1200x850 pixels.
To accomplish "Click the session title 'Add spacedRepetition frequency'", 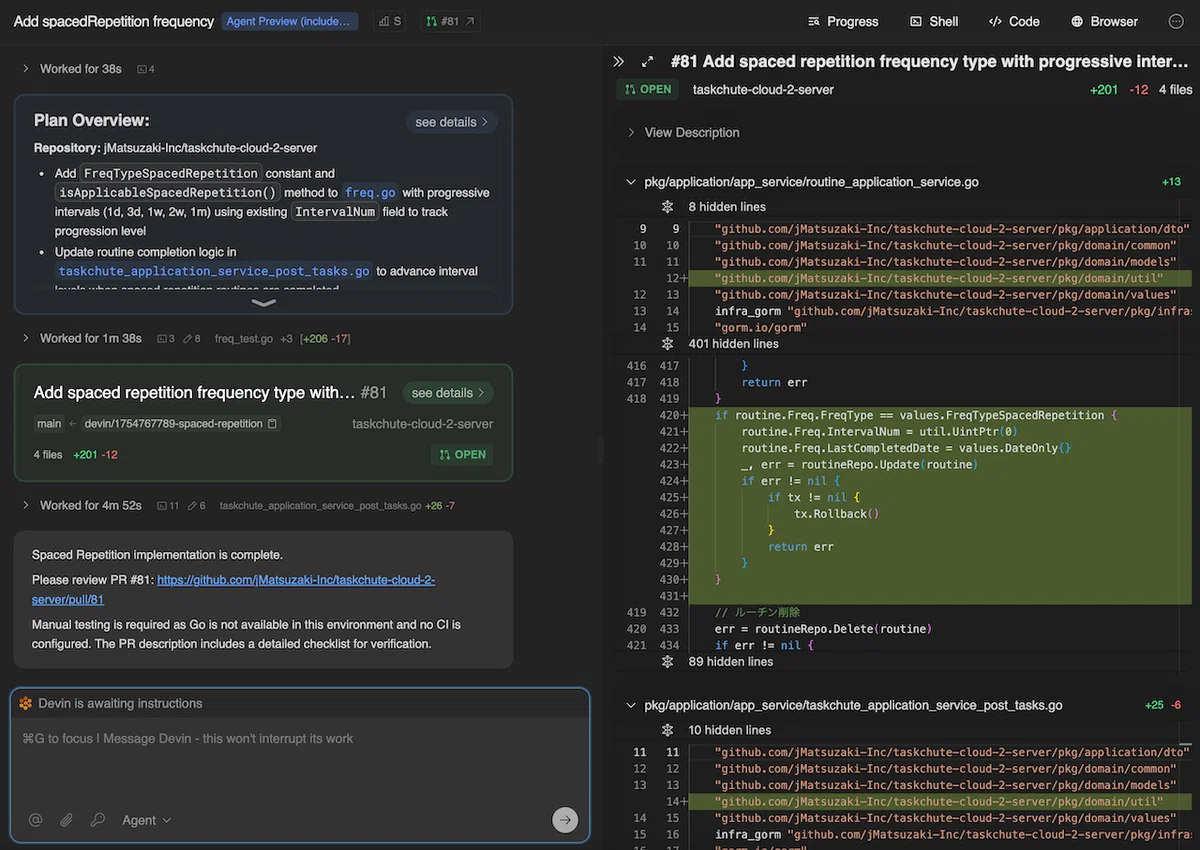I will point(114,21).
